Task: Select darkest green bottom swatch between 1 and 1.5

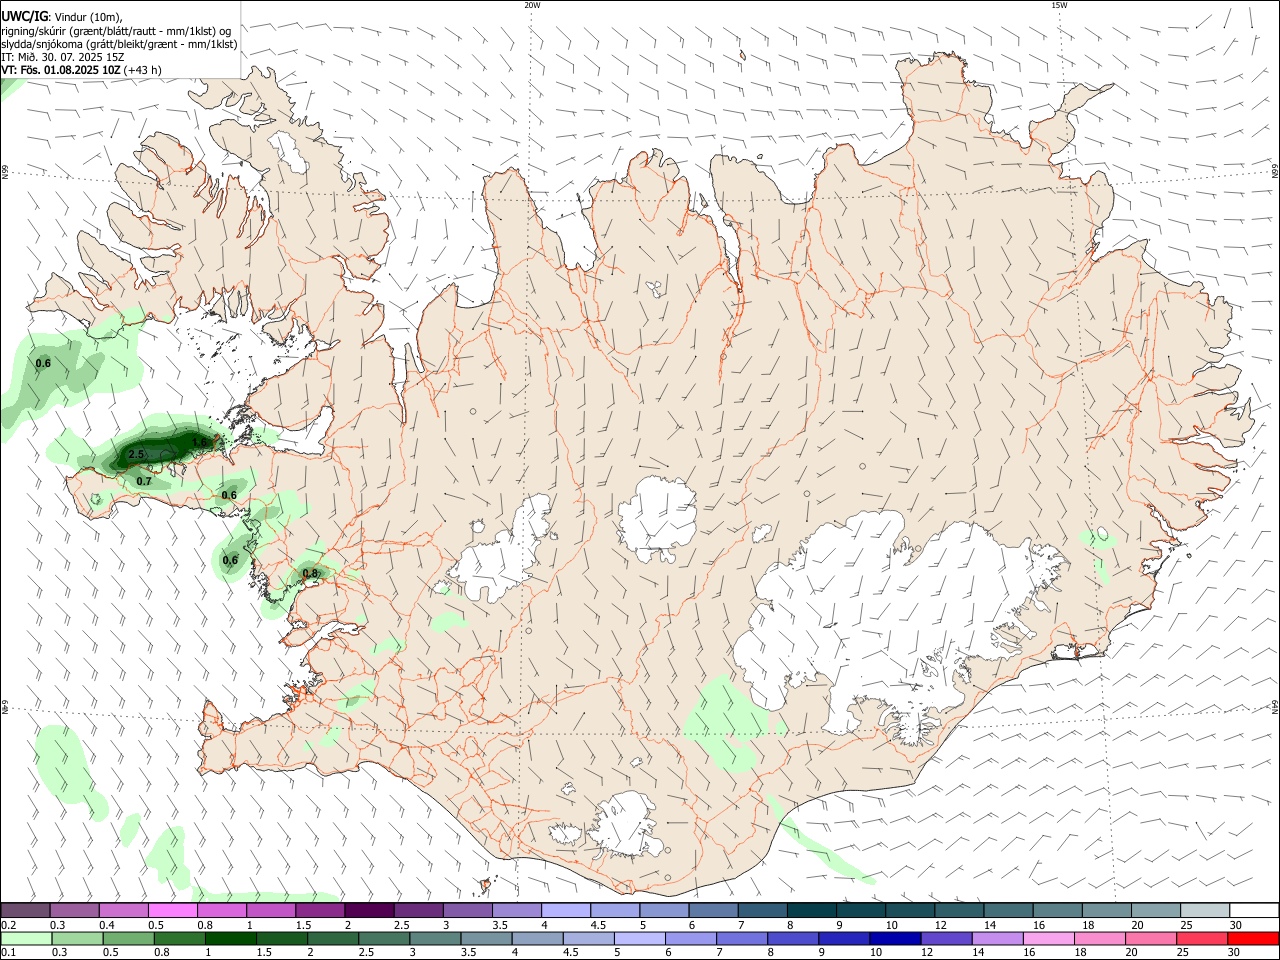Action: click(x=232, y=938)
